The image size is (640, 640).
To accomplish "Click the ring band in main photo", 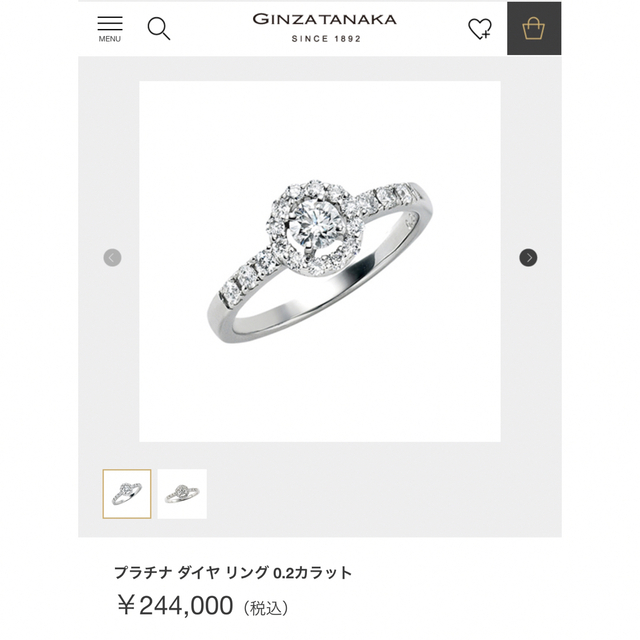I will pos(310,304).
